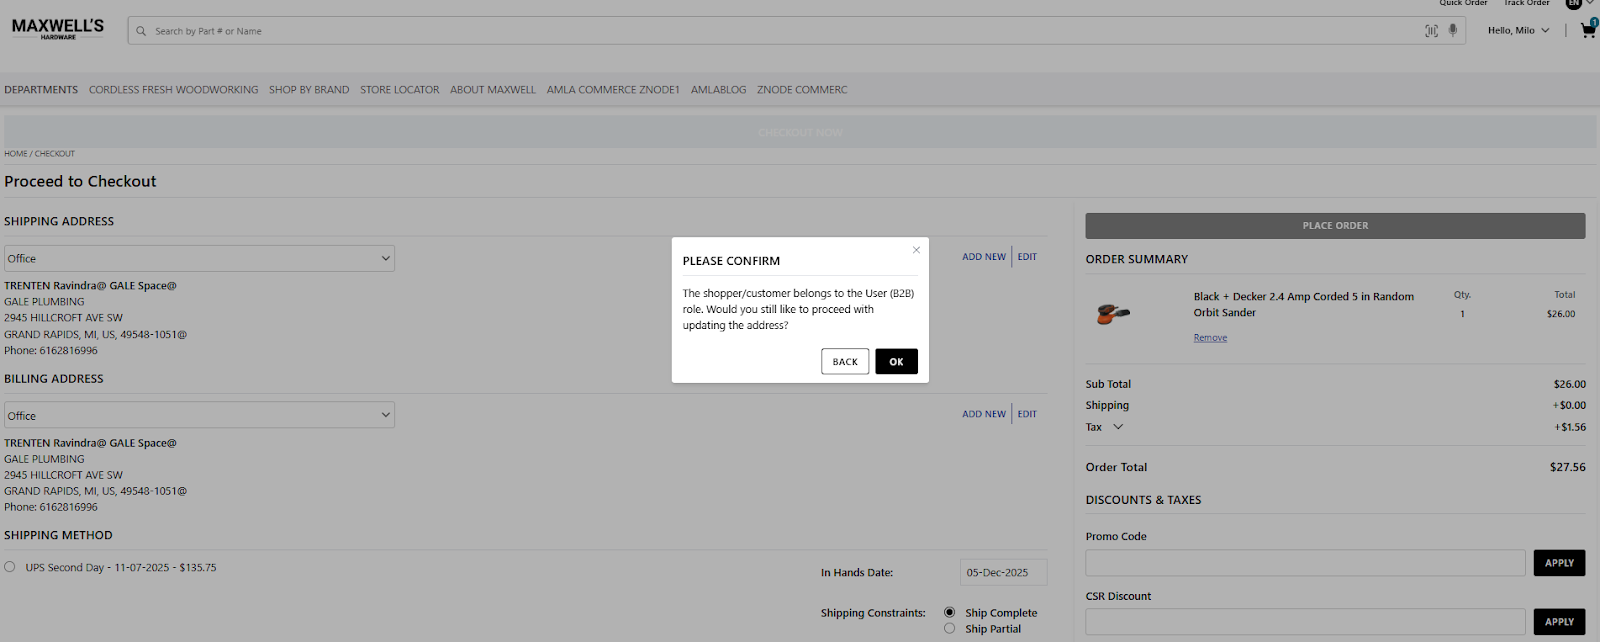Open the Quick Order link
This screenshot has height=642, width=1600.
coord(1463,4)
